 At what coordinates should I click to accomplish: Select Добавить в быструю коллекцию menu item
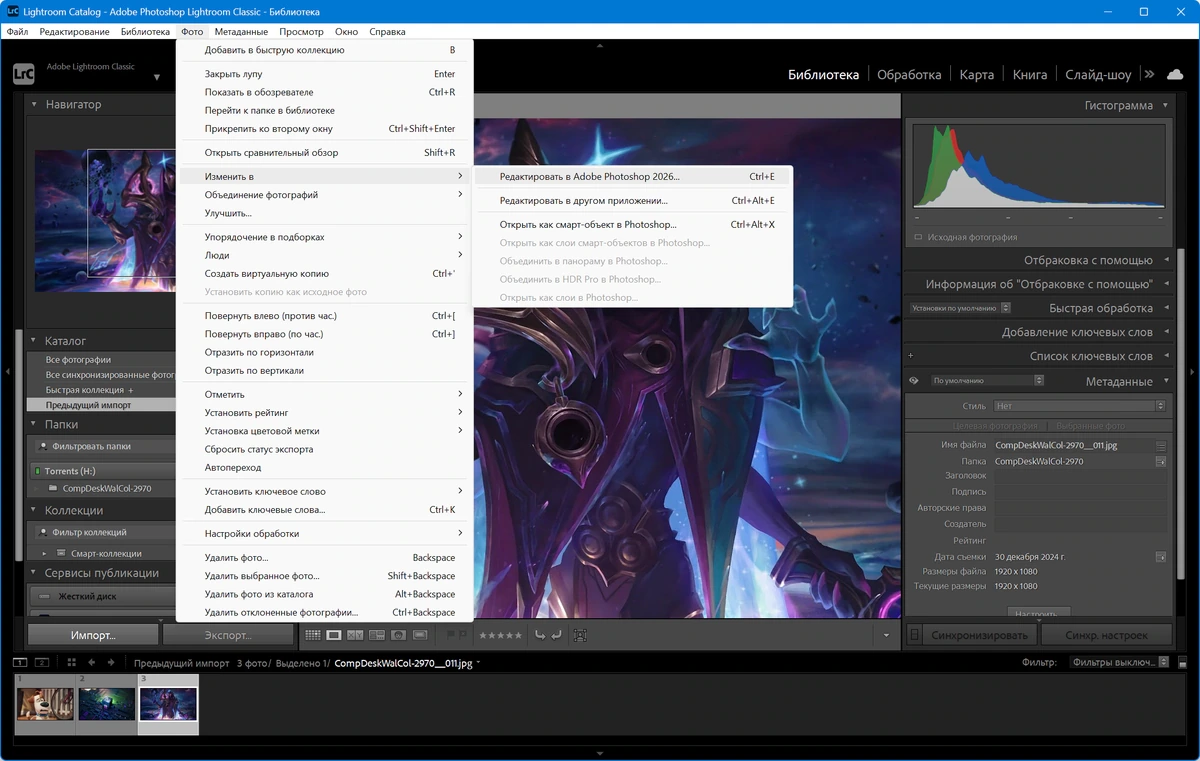pyautogui.click(x=324, y=50)
